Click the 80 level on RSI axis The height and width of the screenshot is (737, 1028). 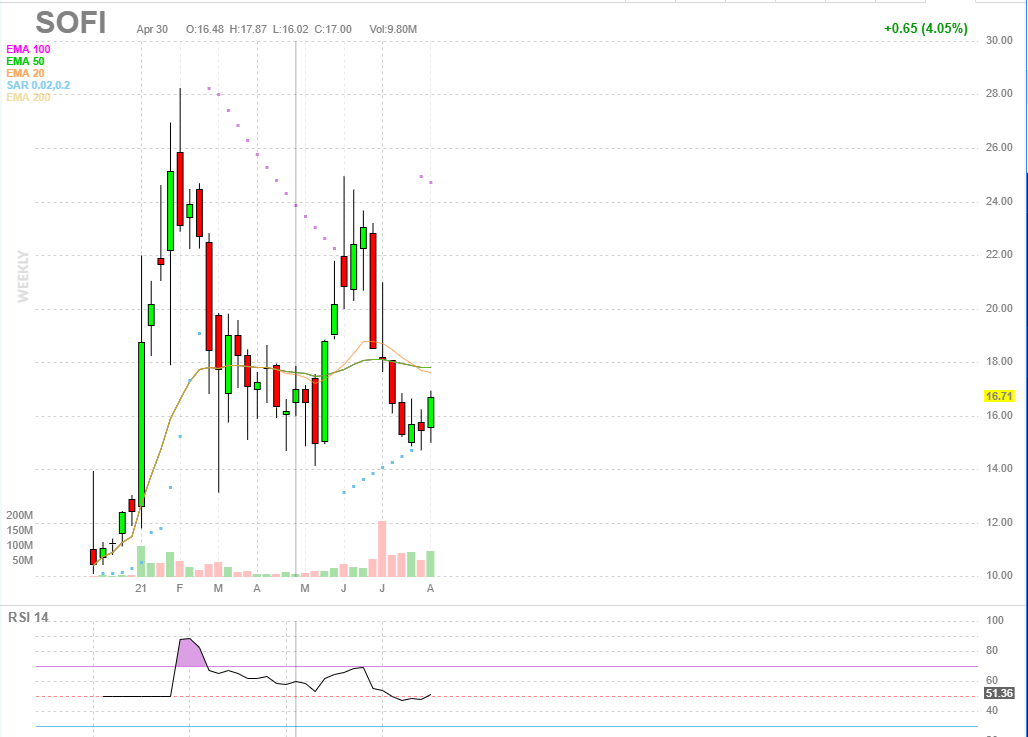pos(992,650)
